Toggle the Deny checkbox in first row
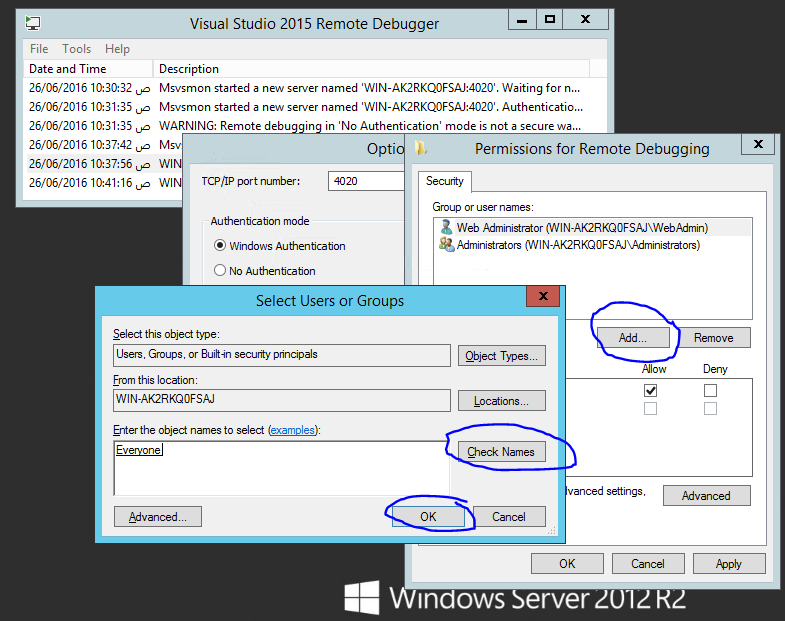The image size is (785, 621). 710,390
